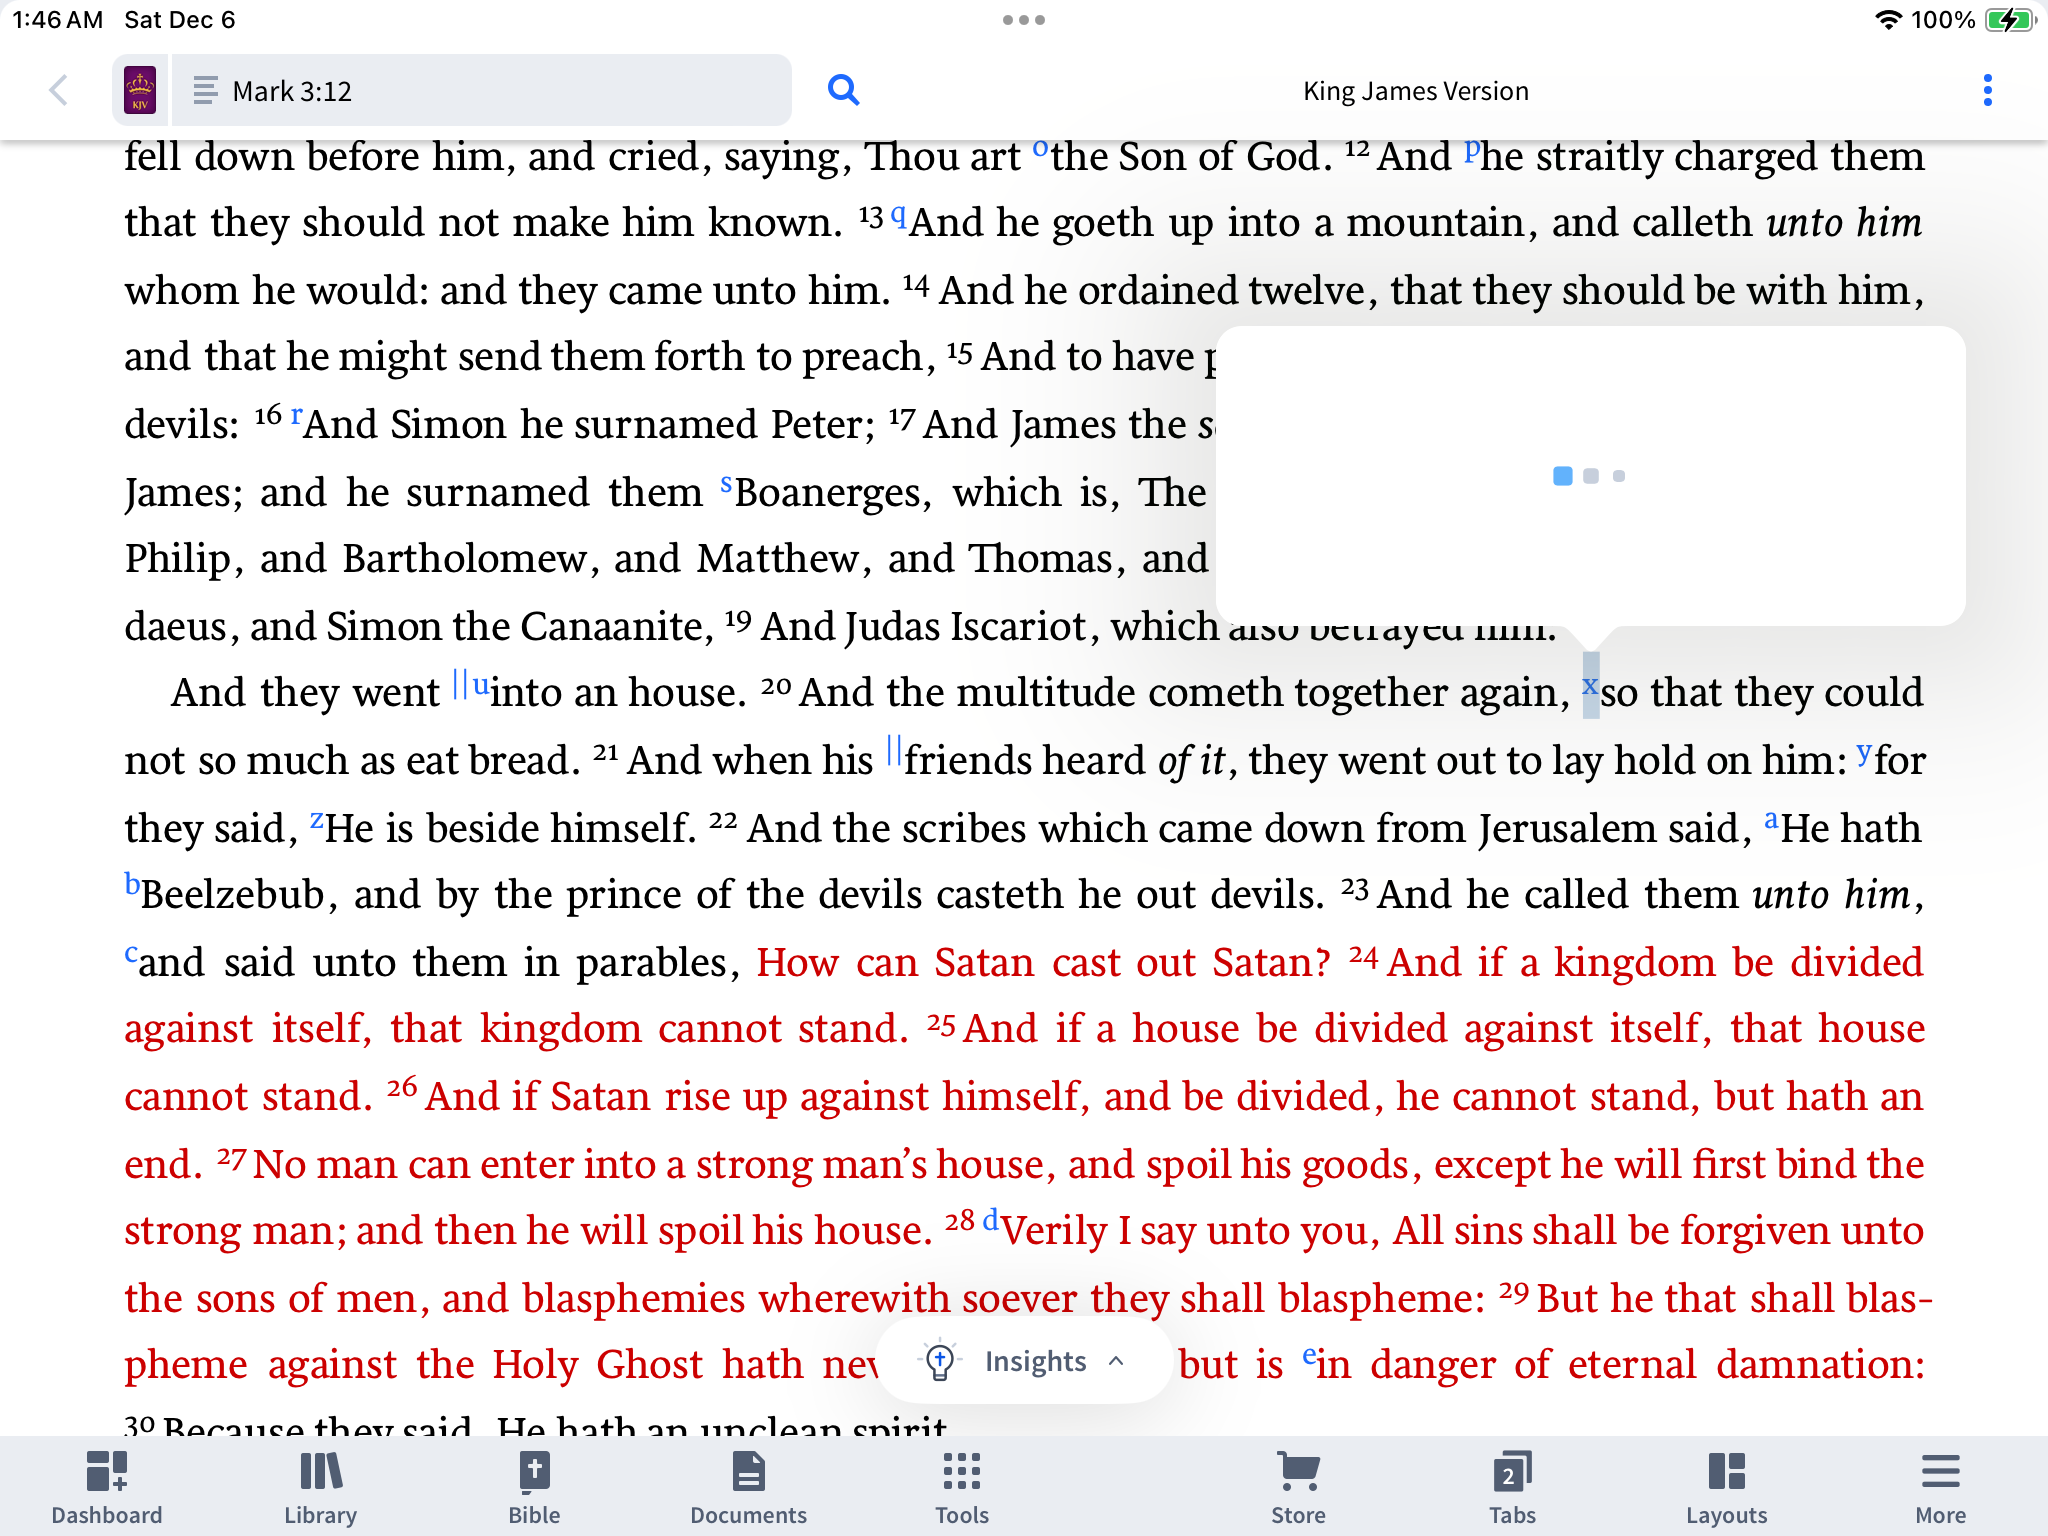
Task: Open the three-dot panel options menu
Action: point(1987,90)
